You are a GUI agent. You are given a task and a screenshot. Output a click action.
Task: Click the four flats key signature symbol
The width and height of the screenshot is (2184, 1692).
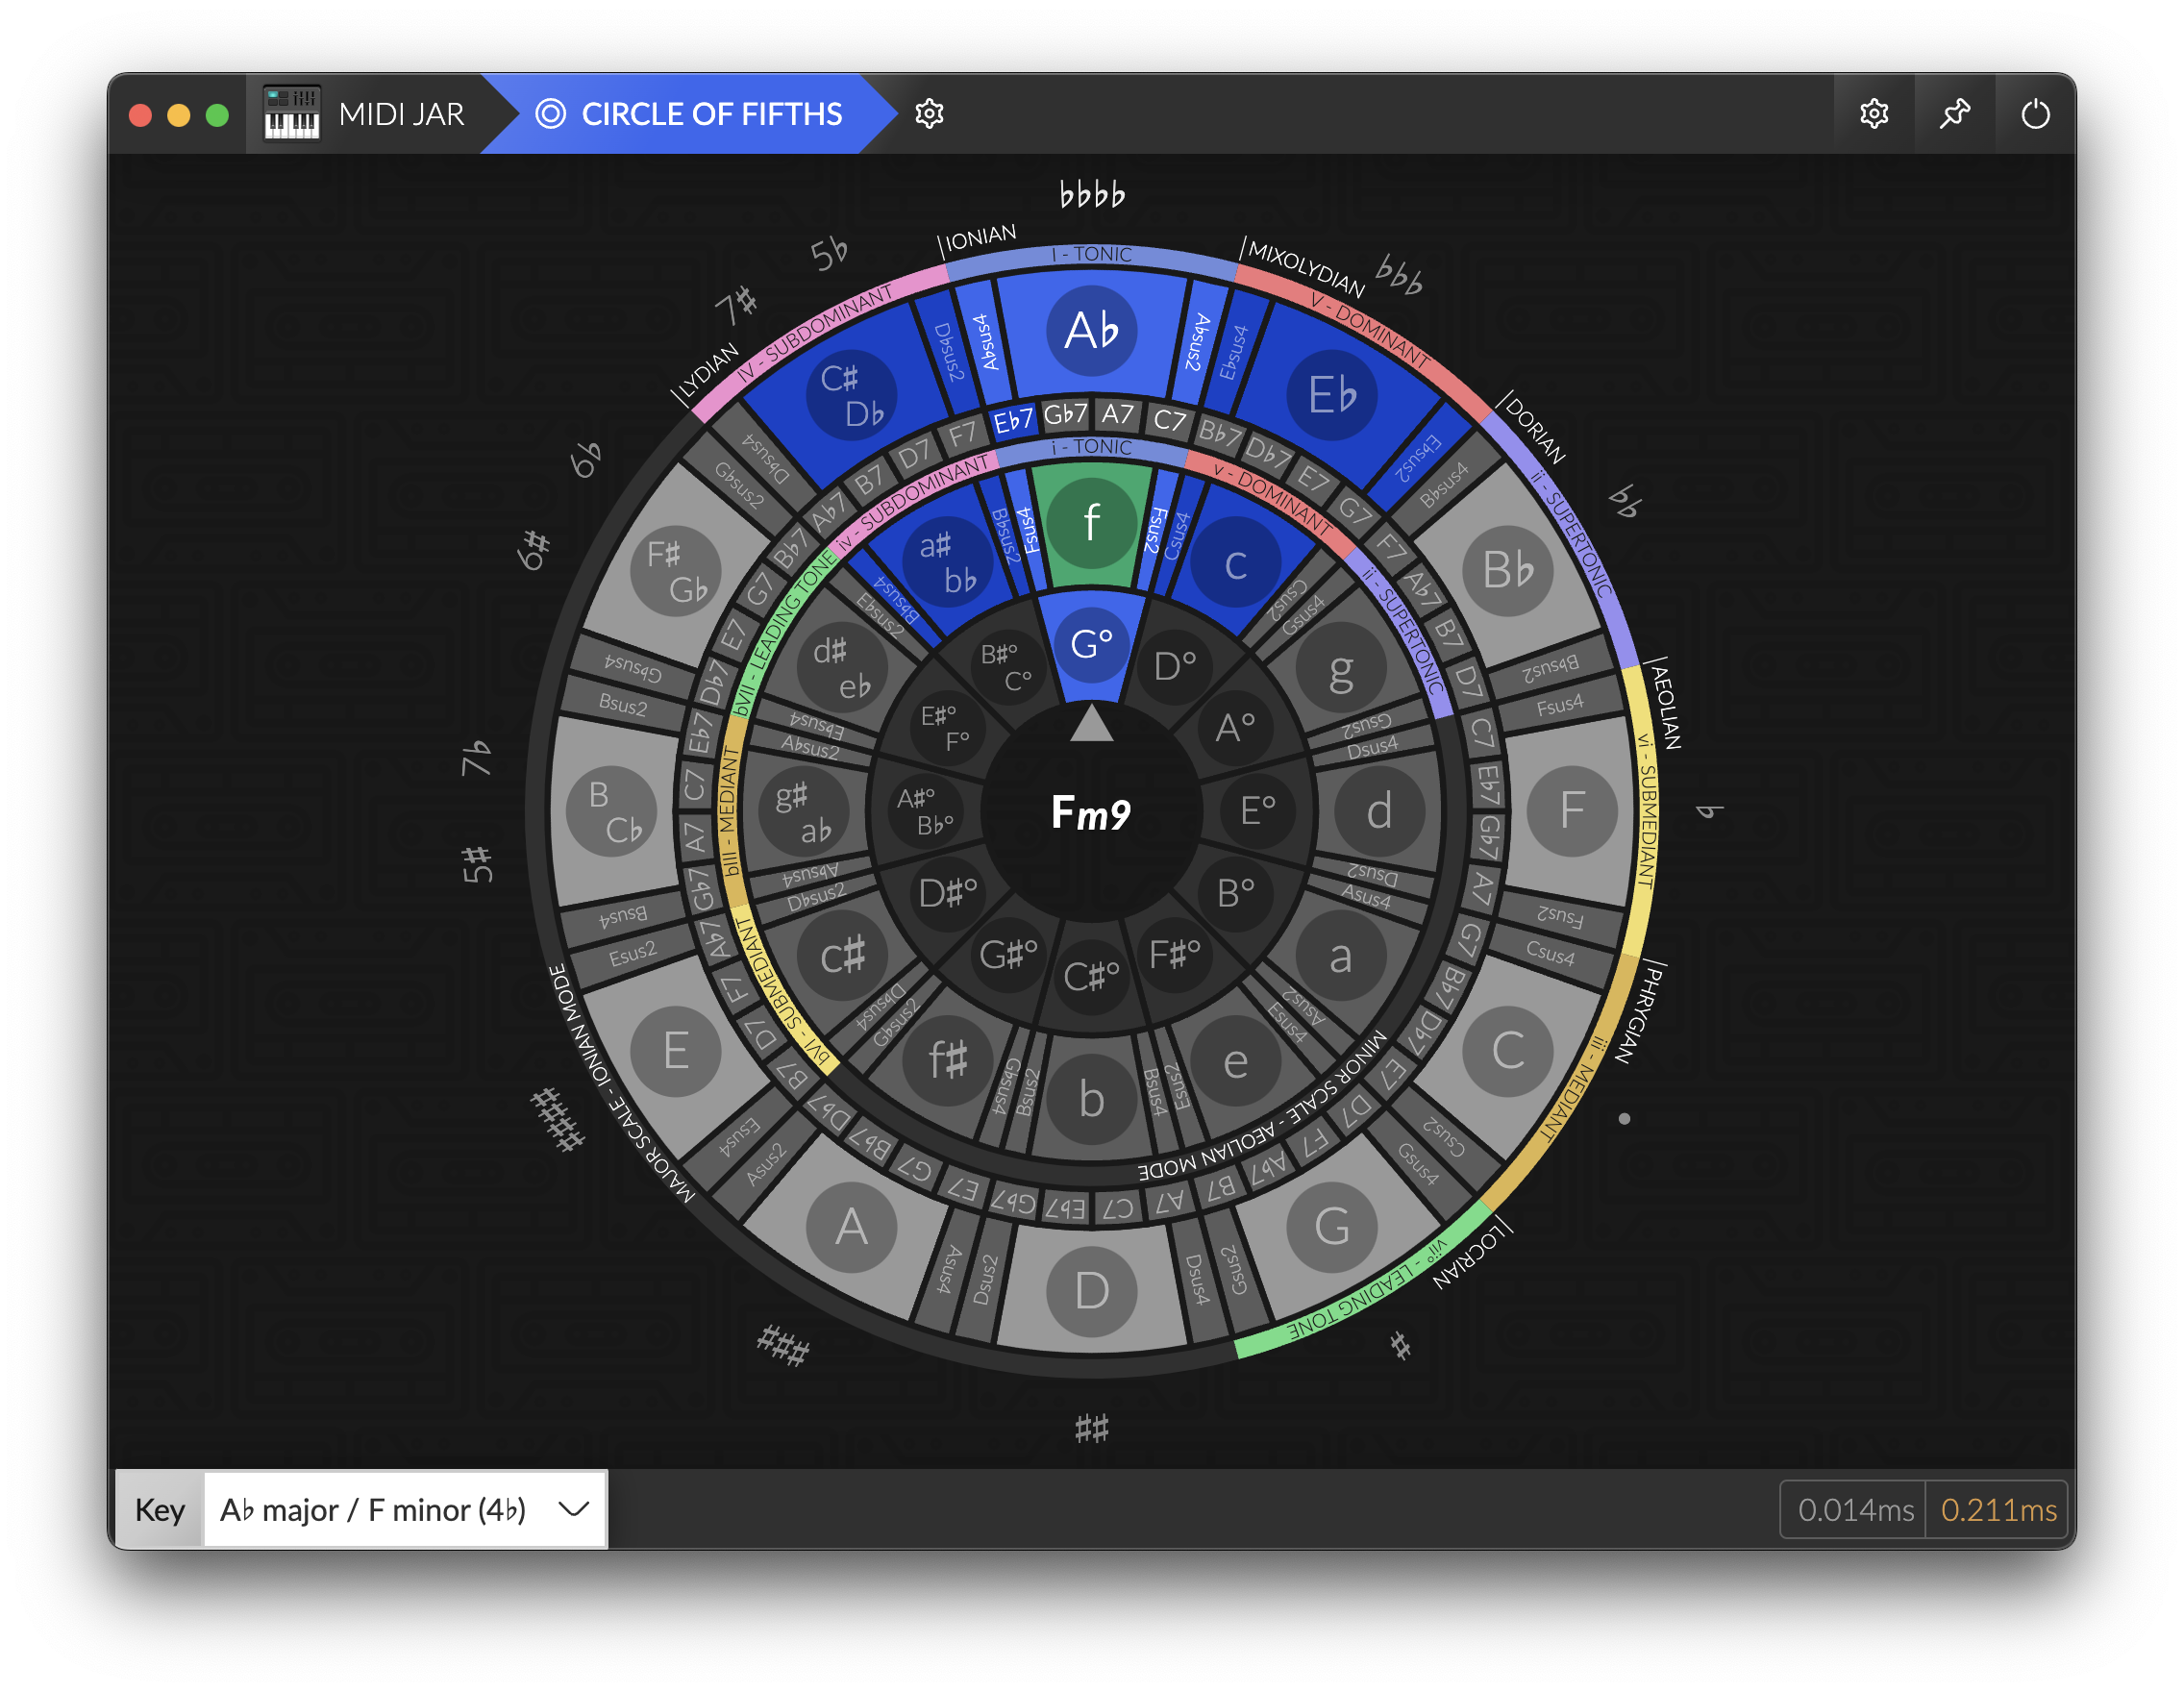pyautogui.click(x=1092, y=195)
